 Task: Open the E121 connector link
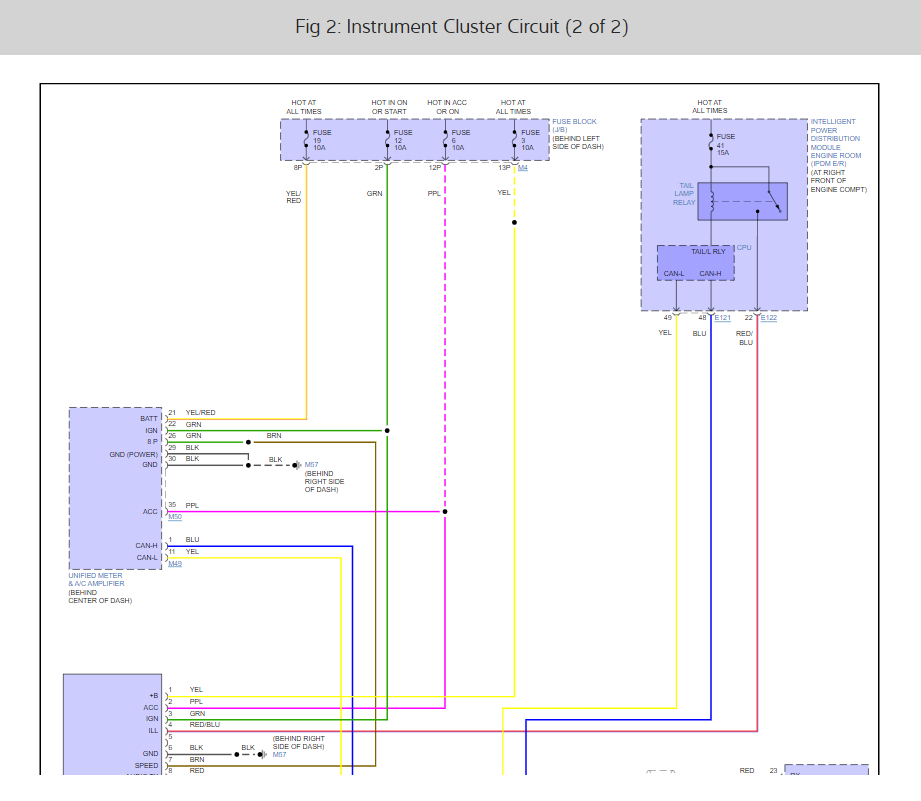[x=722, y=318]
